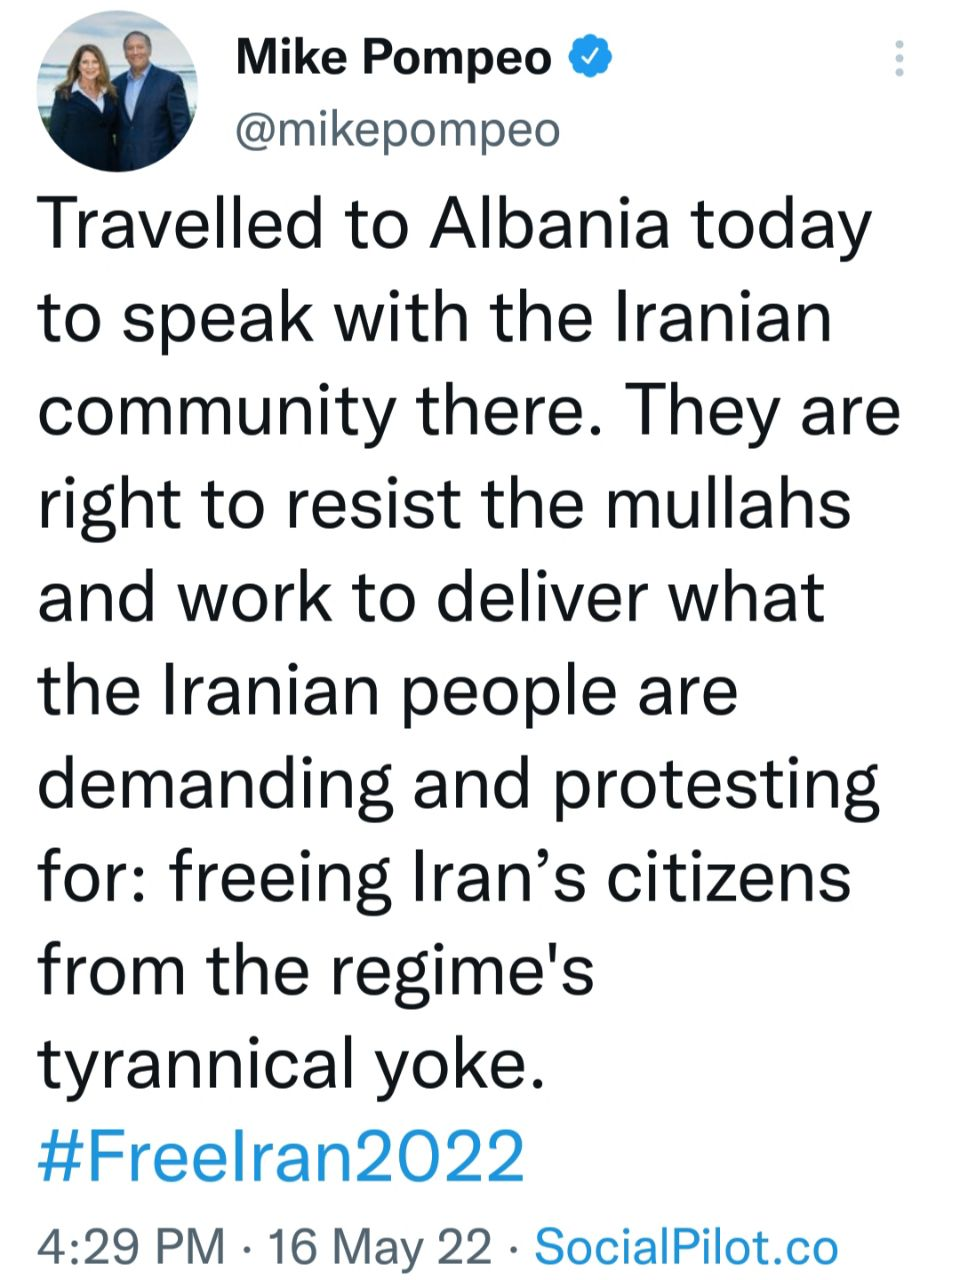Click the 4:29 PM timestamp
This screenshot has height=1280, width=960.
pos(130,1247)
